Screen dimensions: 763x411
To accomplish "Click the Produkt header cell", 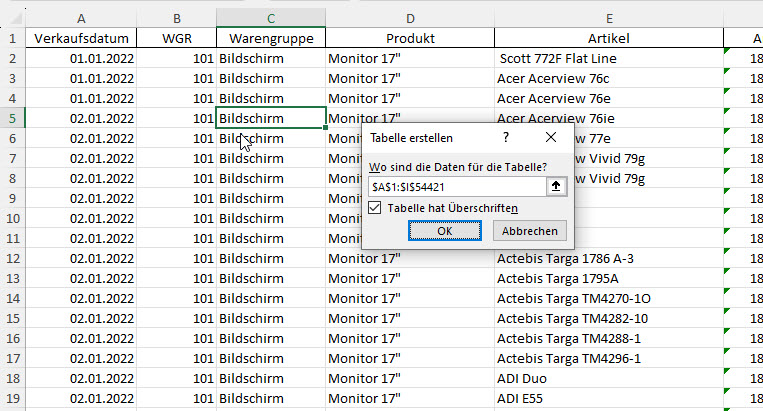I will pos(409,38).
